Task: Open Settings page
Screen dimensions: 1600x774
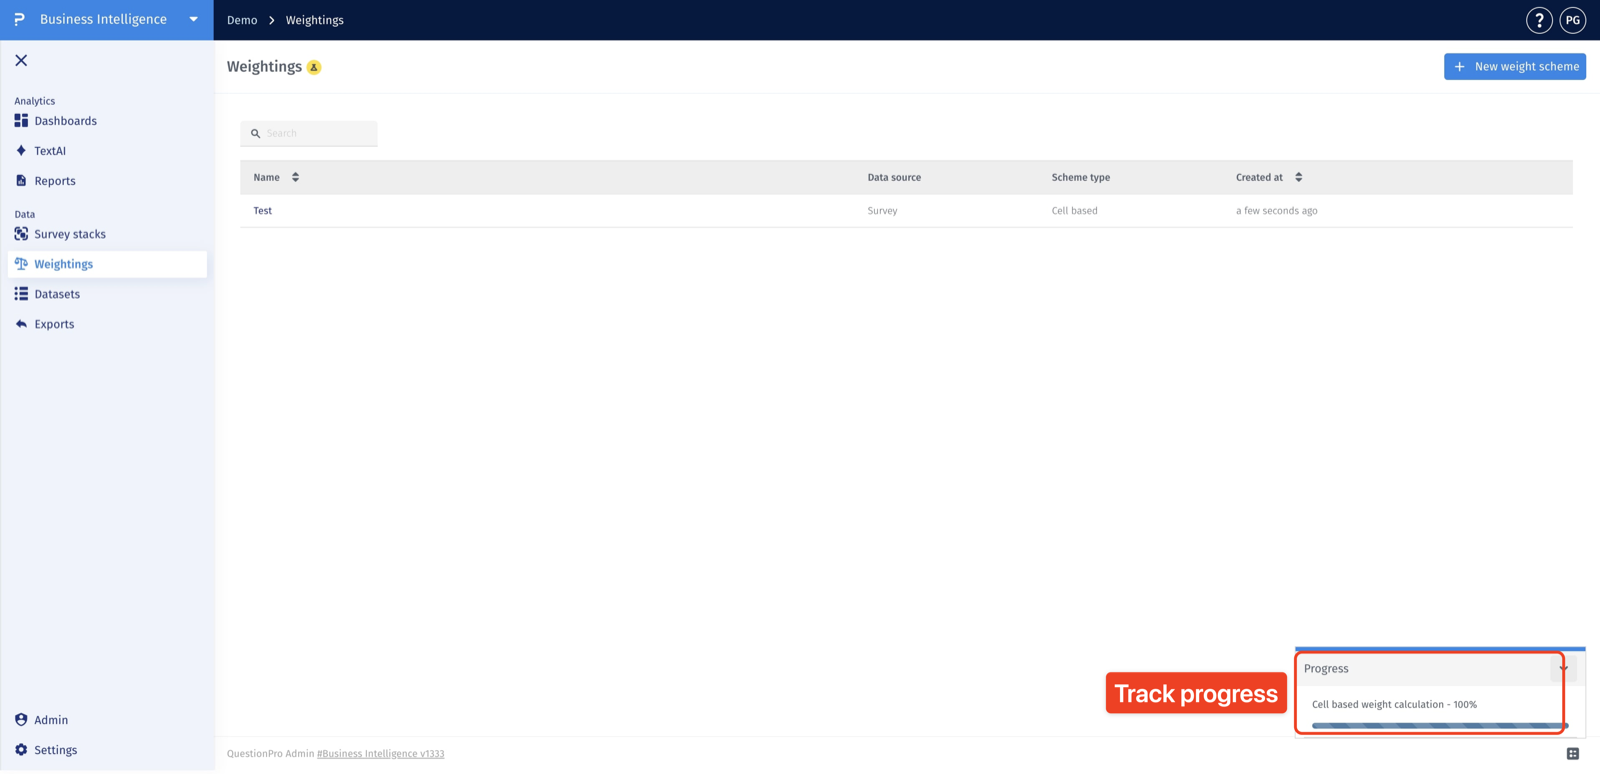Action: coord(55,750)
